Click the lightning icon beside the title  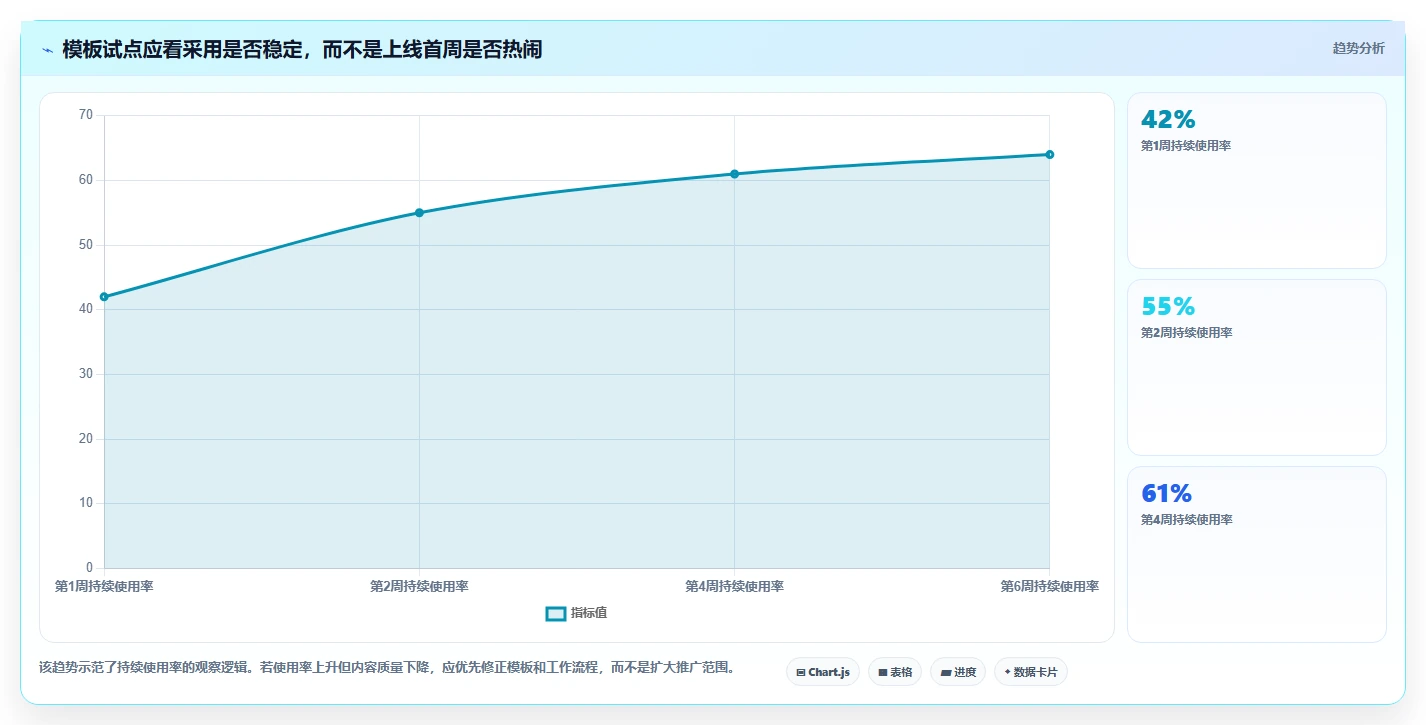[47, 50]
